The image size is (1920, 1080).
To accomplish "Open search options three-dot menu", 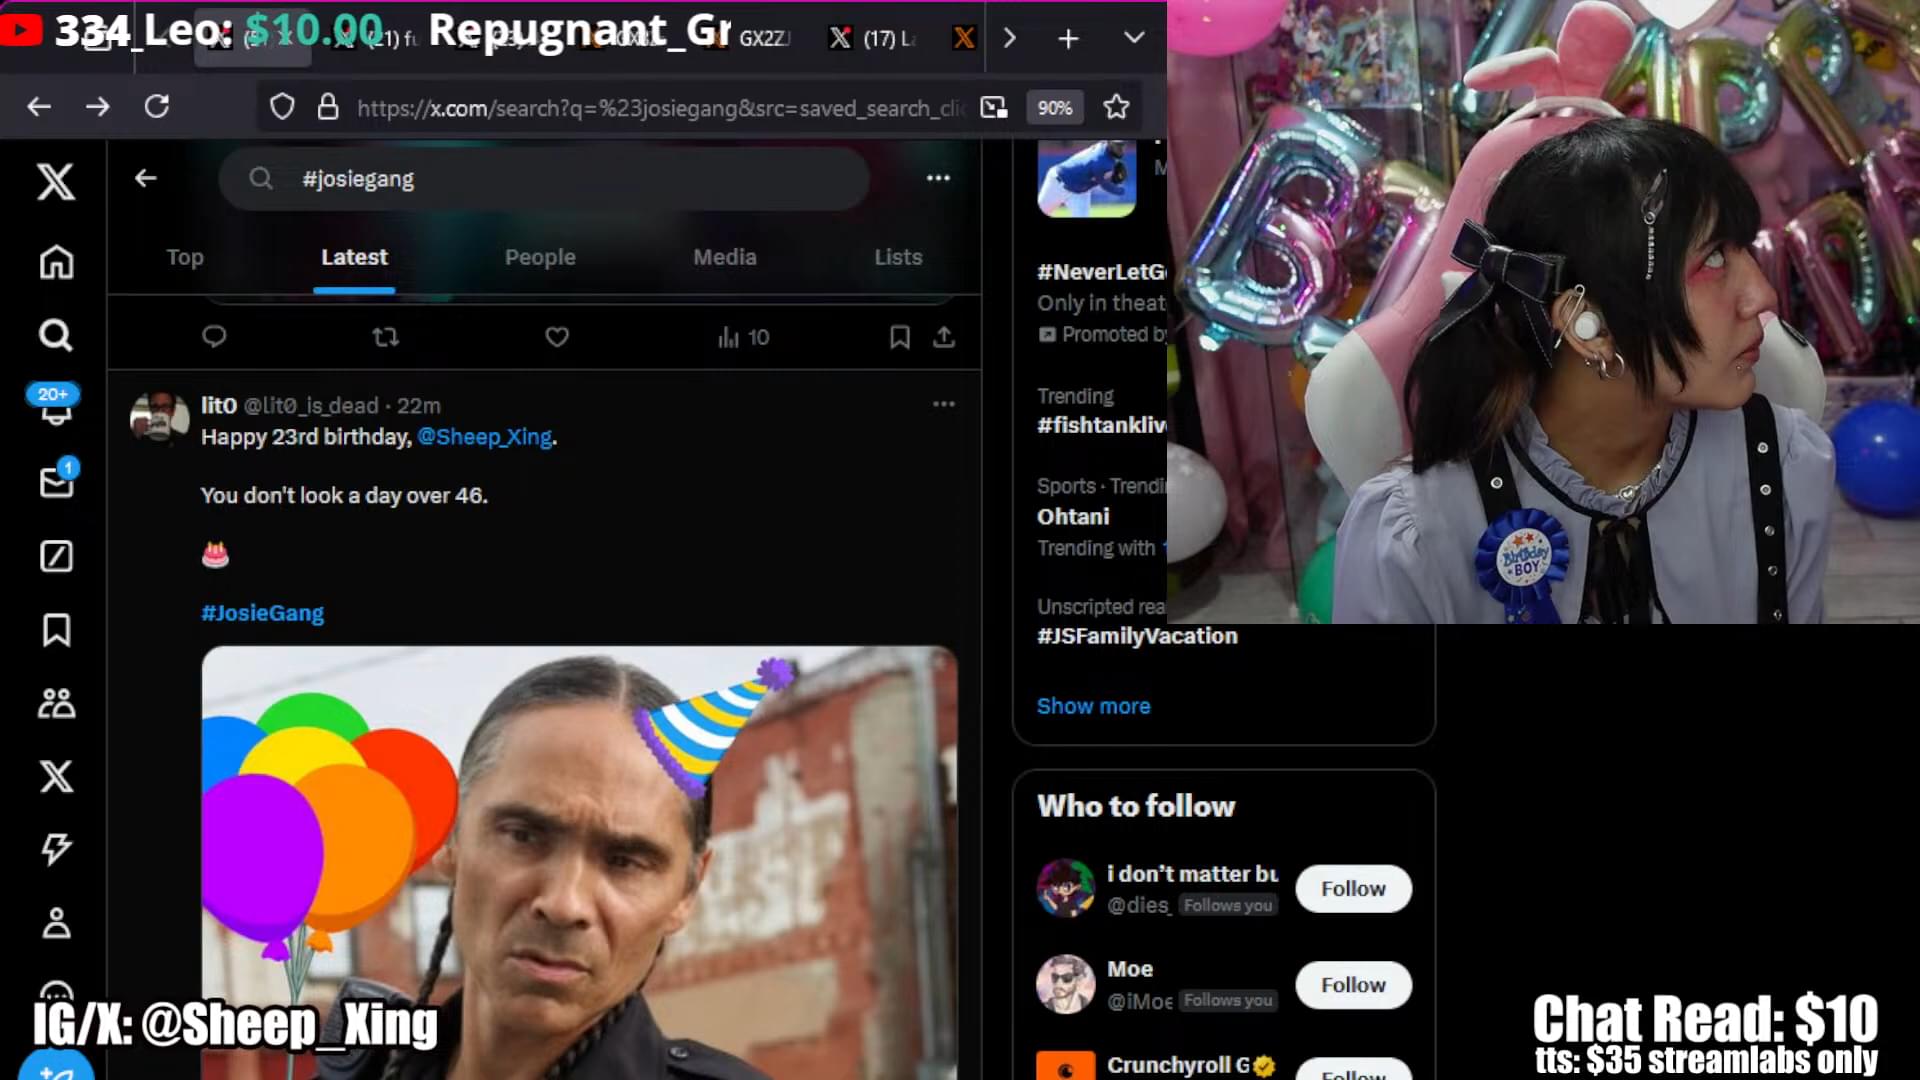I will 937,178.
